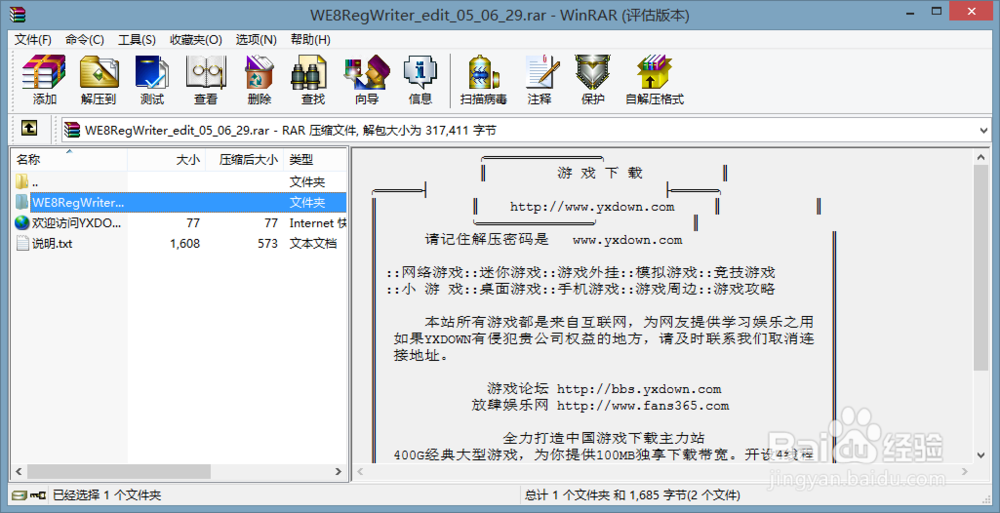Open the 帮助(H) menu

[310, 40]
